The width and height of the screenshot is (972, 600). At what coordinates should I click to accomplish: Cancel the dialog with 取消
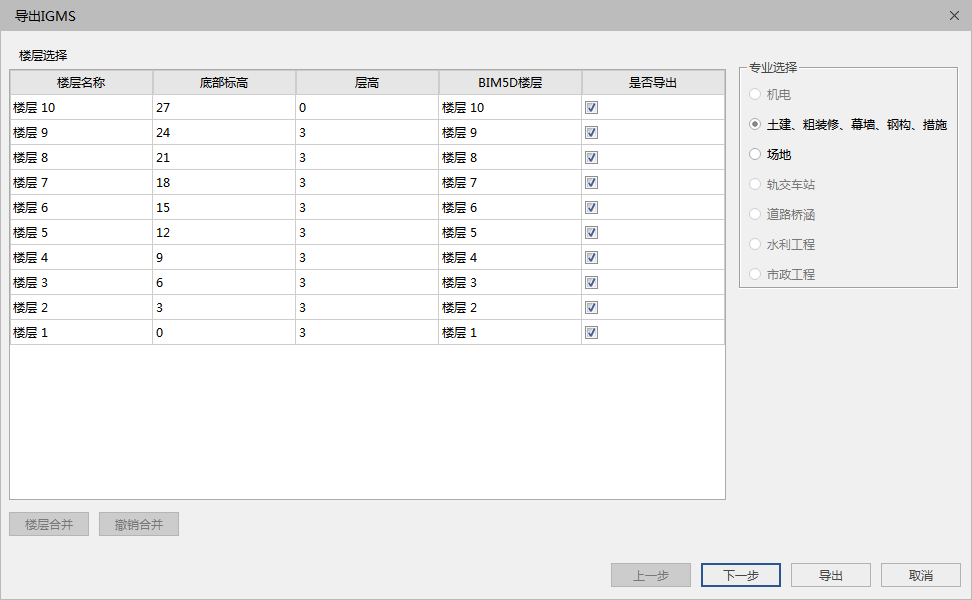[x=921, y=575]
